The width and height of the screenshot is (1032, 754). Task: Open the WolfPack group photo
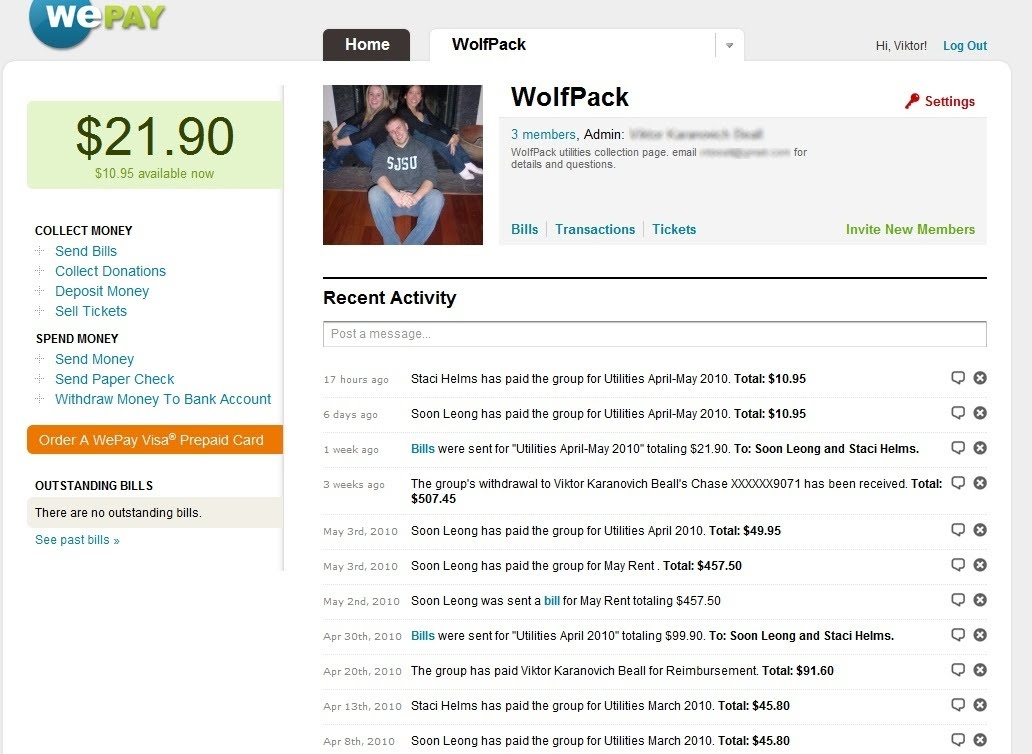[x=403, y=164]
